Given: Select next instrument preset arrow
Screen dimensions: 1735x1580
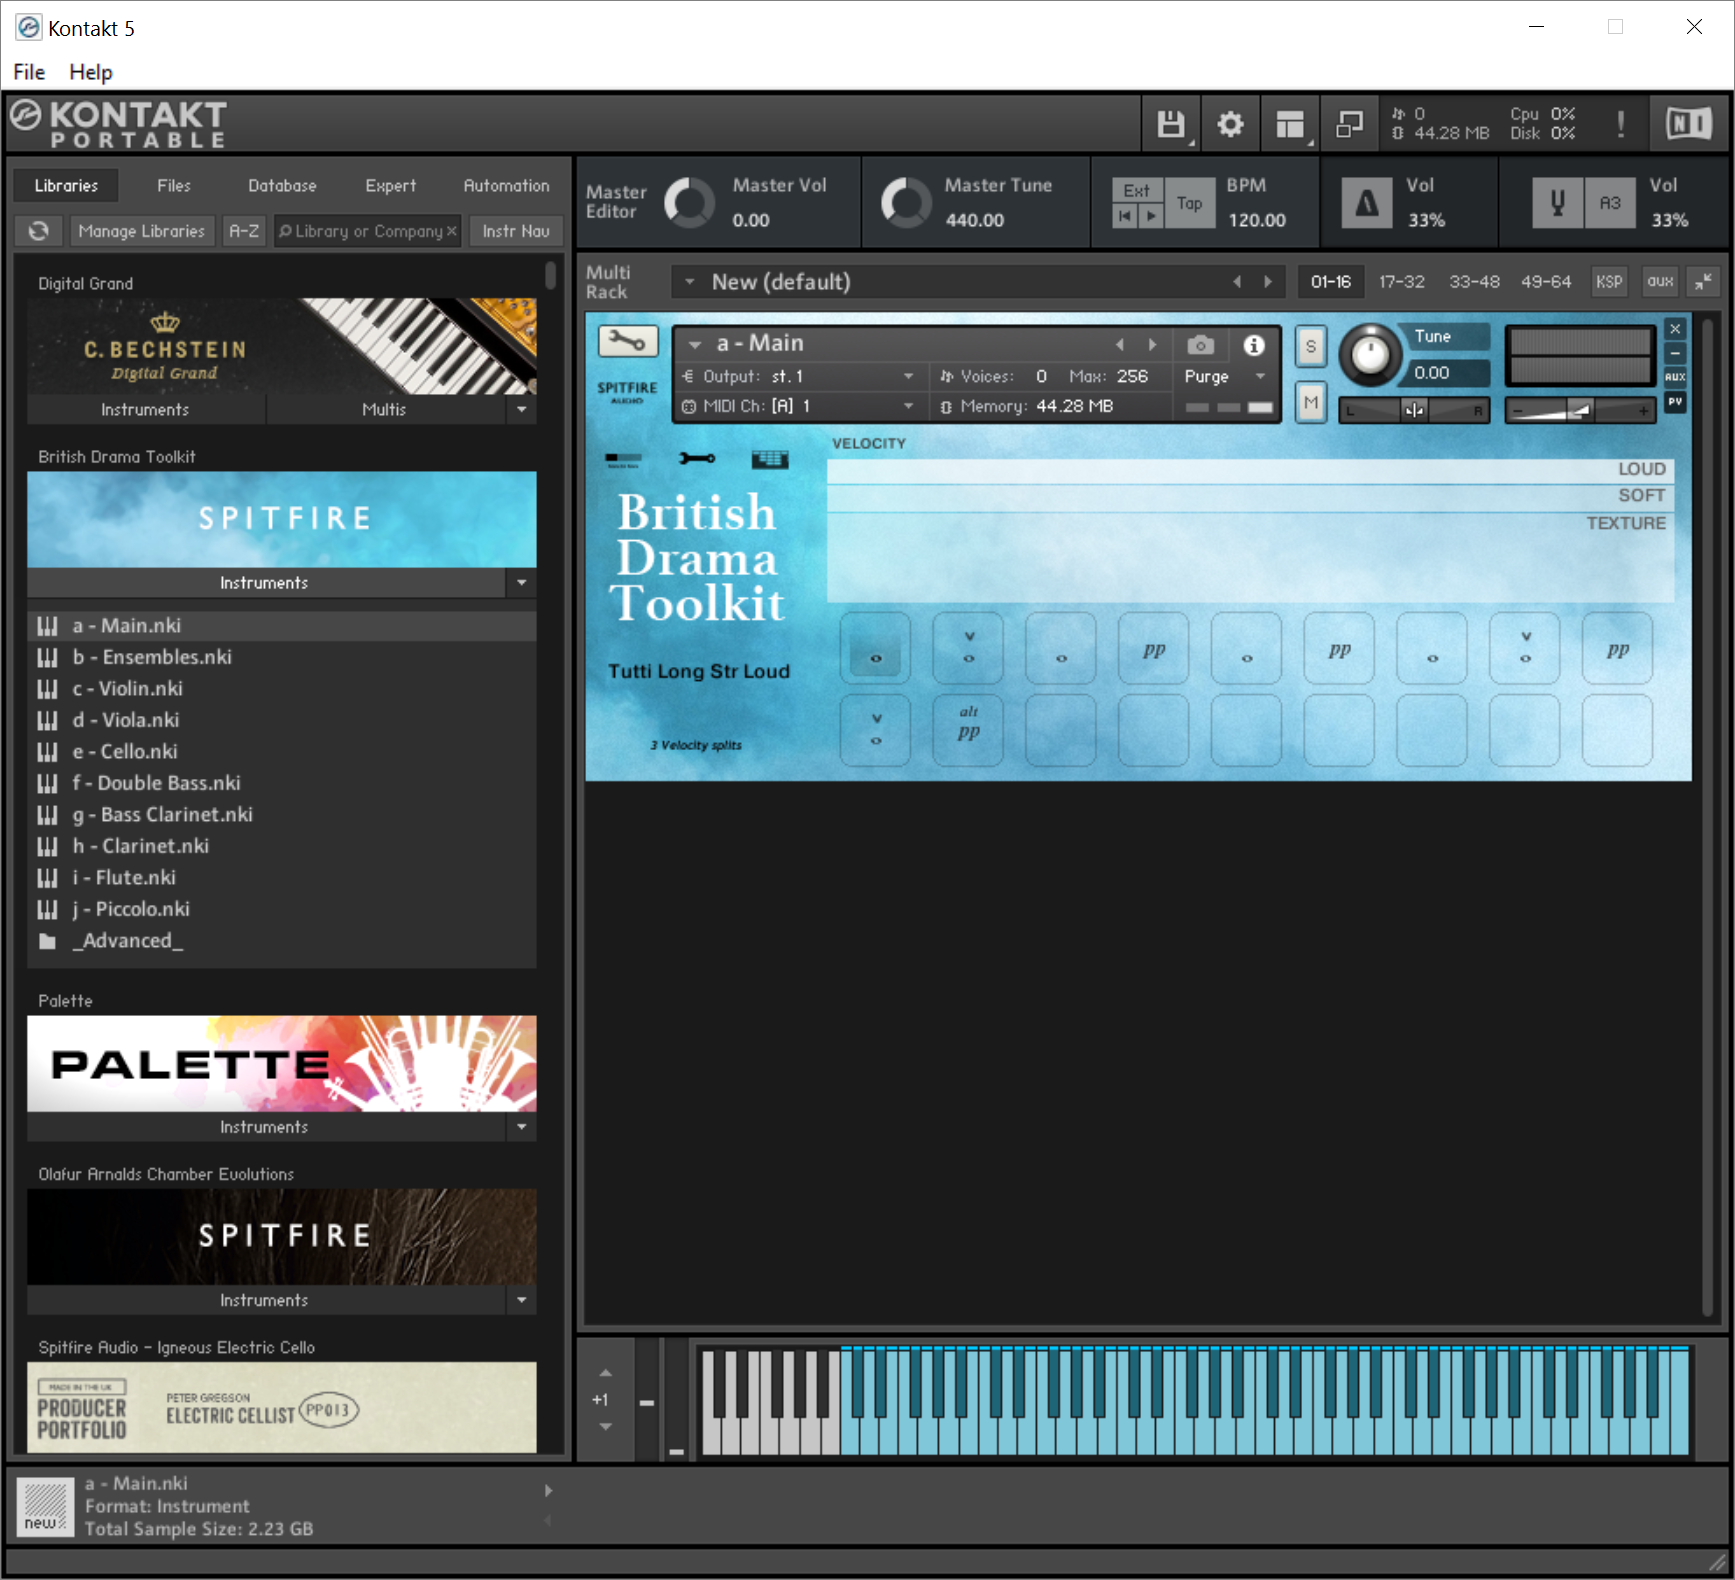Looking at the screenshot, I should pyautogui.click(x=1153, y=345).
